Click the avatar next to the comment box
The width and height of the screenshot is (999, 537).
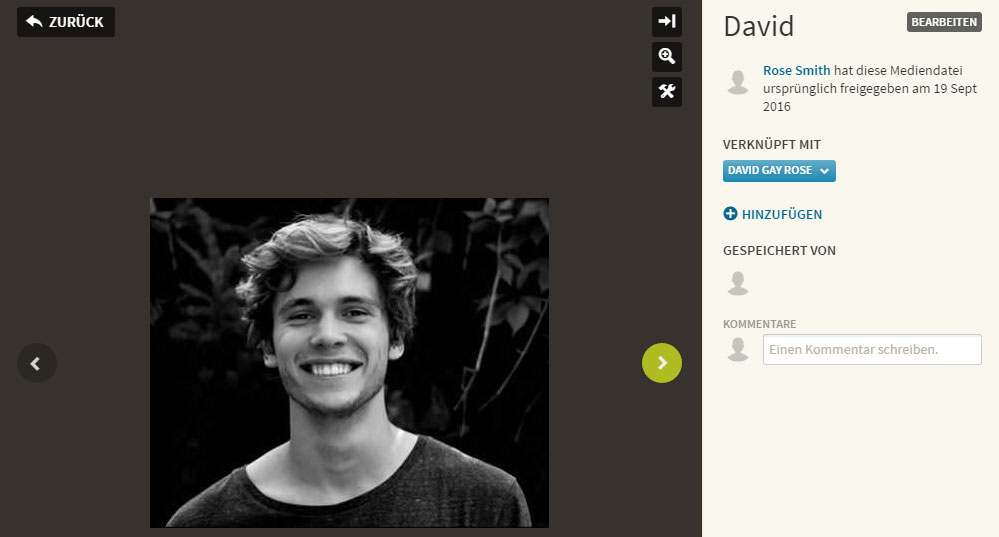point(738,349)
